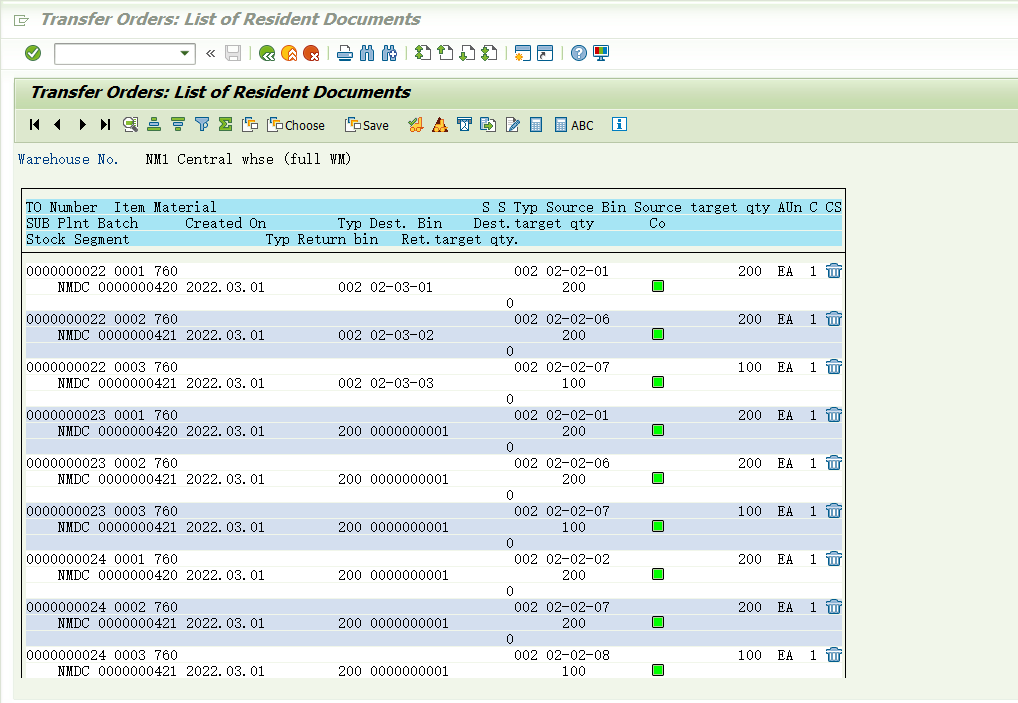Click destination bin 02-03-01
The height and width of the screenshot is (703, 1018).
click(x=401, y=288)
